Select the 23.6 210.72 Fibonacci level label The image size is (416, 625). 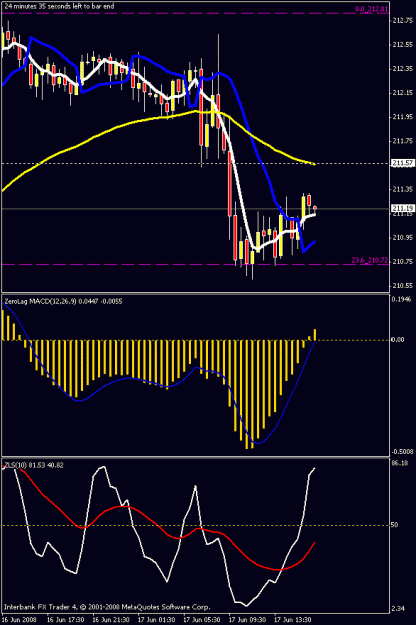369,260
